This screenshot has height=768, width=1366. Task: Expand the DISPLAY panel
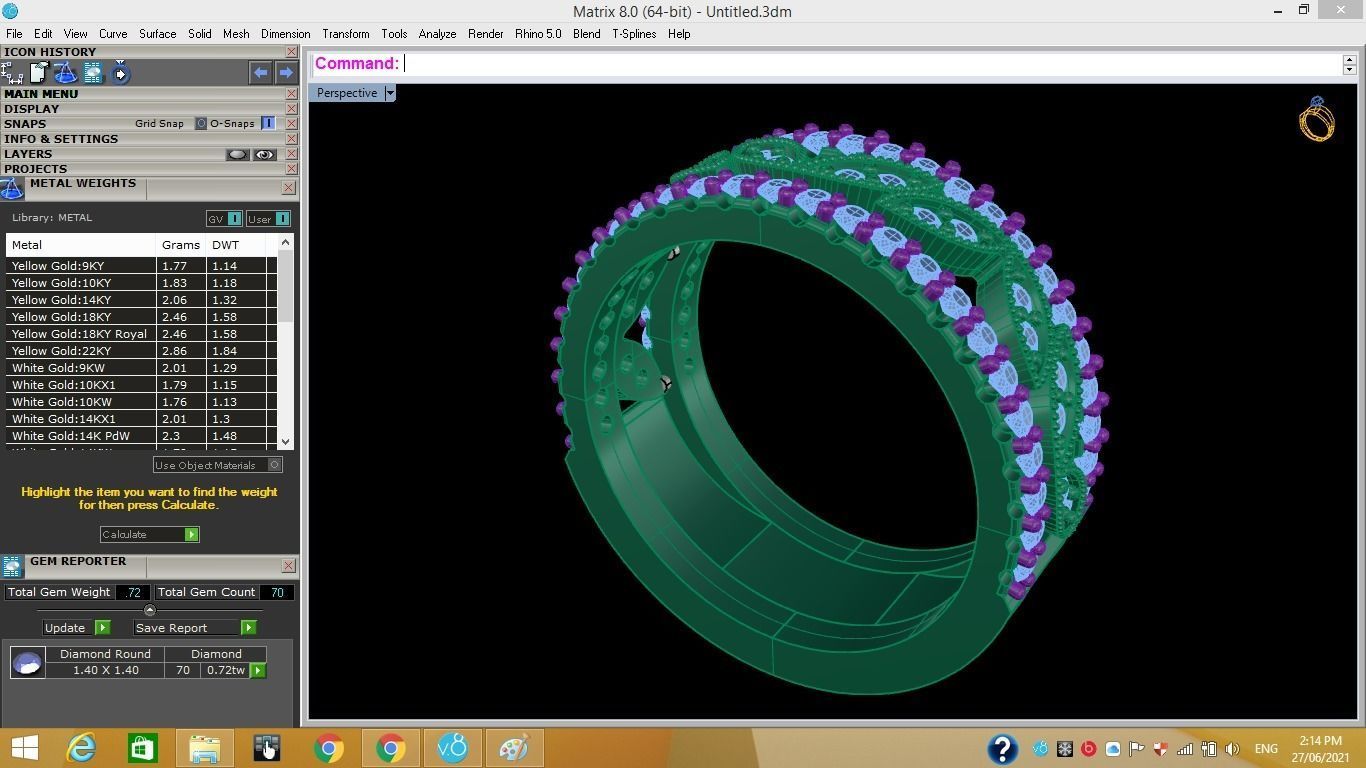pos(31,109)
